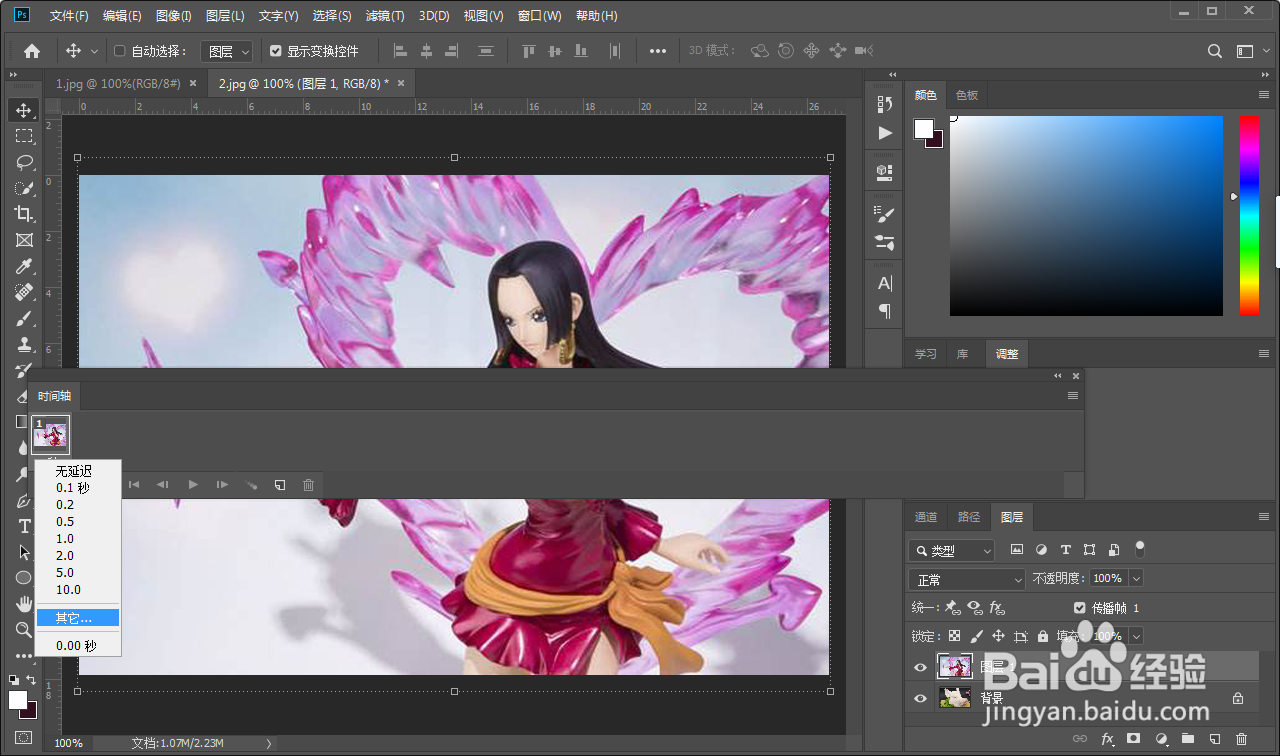Open the 正常 blend mode dropdown

(x=967, y=579)
